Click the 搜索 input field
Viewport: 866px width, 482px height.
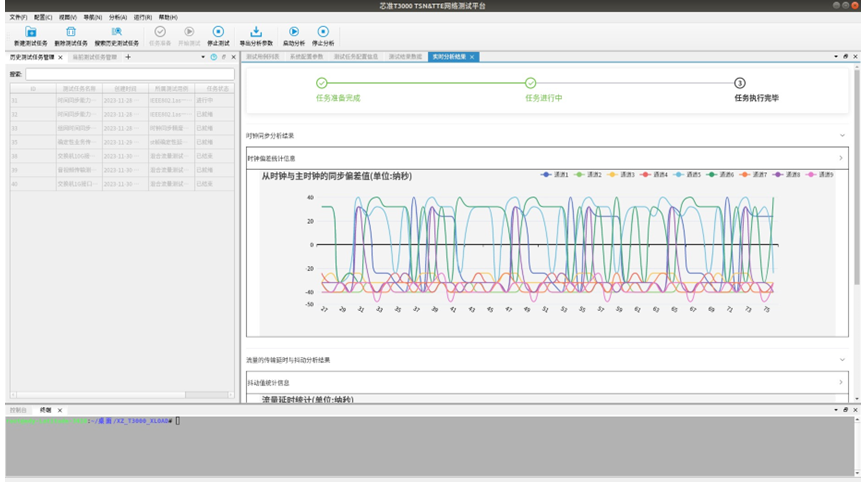[x=128, y=74]
